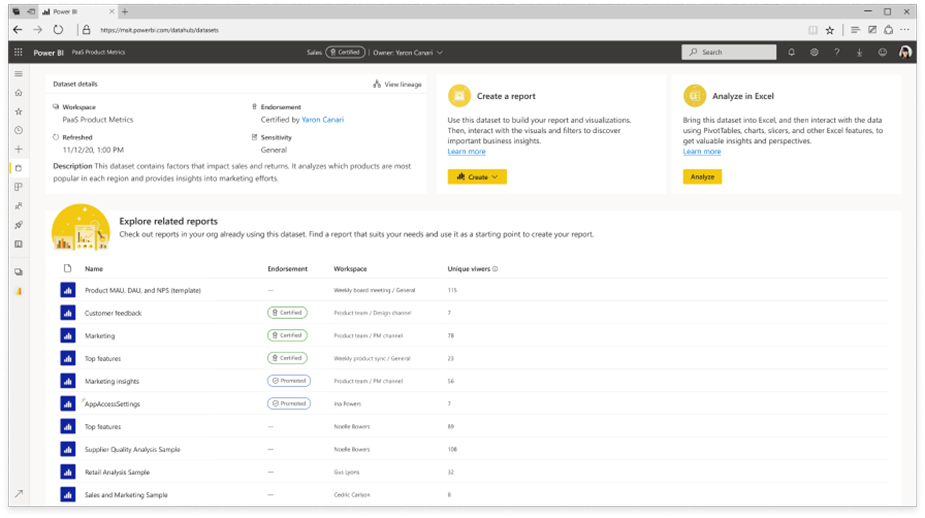Open the Customer feedback report
Image resolution: width=925 pixels, height=518 pixels.
pyautogui.click(x=113, y=313)
